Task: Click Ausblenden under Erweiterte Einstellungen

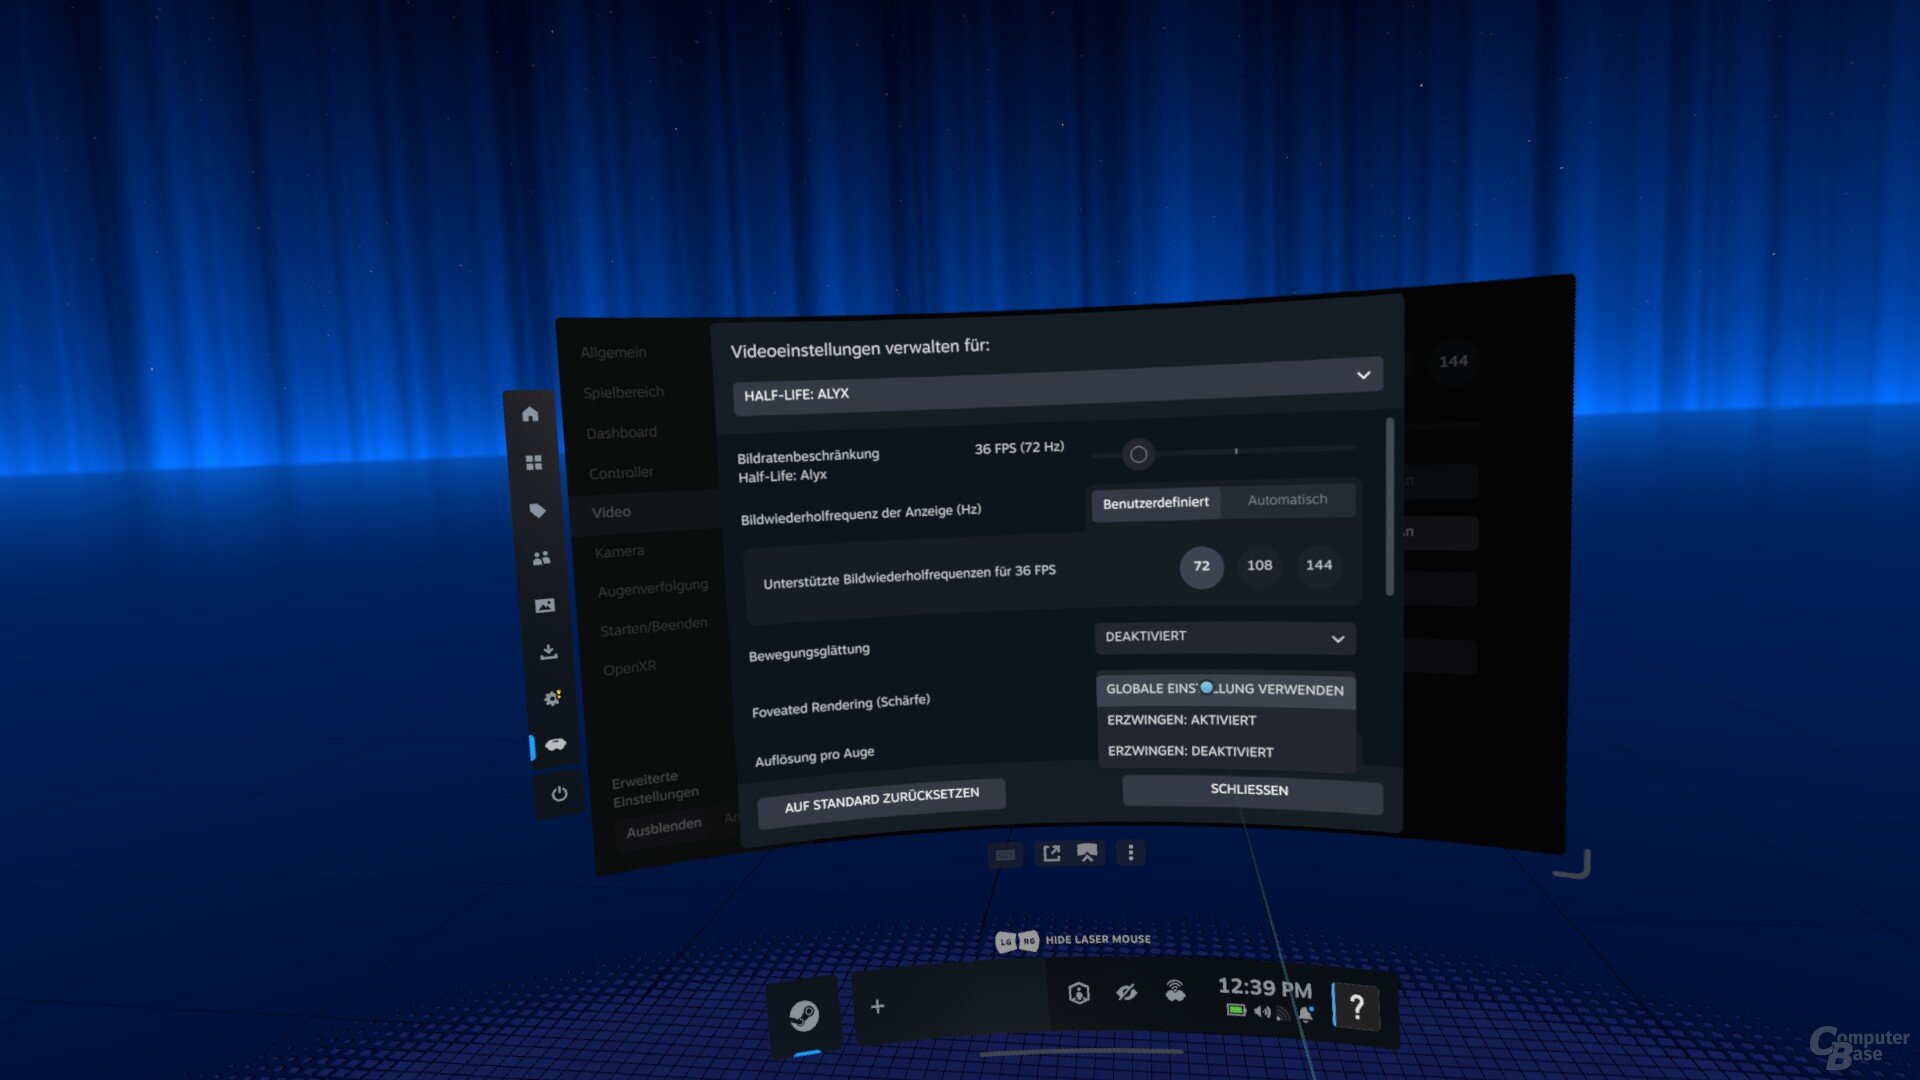Action: (x=664, y=828)
